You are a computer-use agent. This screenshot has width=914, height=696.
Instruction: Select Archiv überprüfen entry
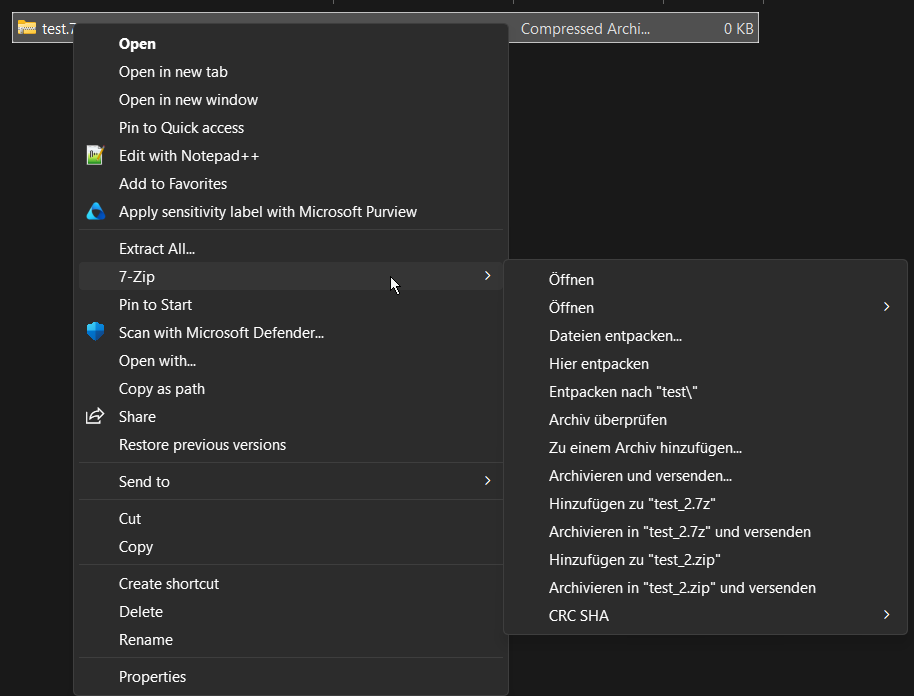coord(607,420)
